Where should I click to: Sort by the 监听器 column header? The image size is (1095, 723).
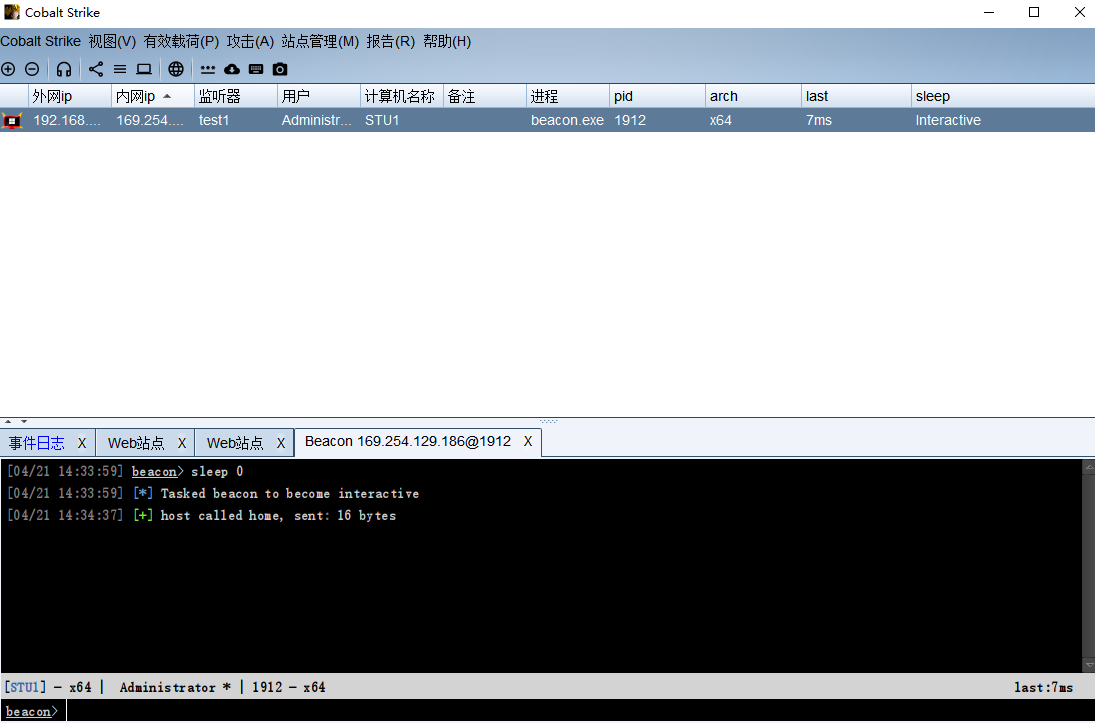[236, 96]
